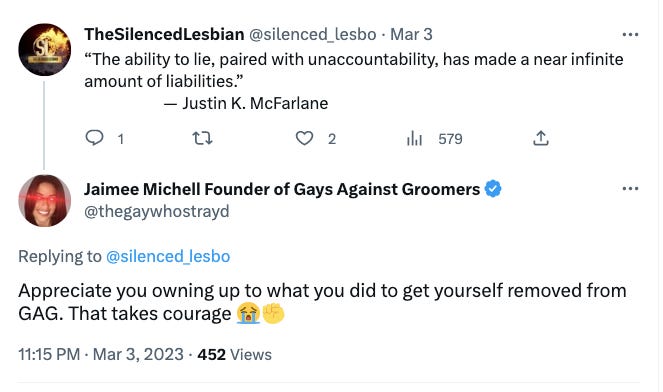Open more options on Jaimee Michell's reply
Image resolution: width=663 pixels, height=392 pixels.
[630, 189]
